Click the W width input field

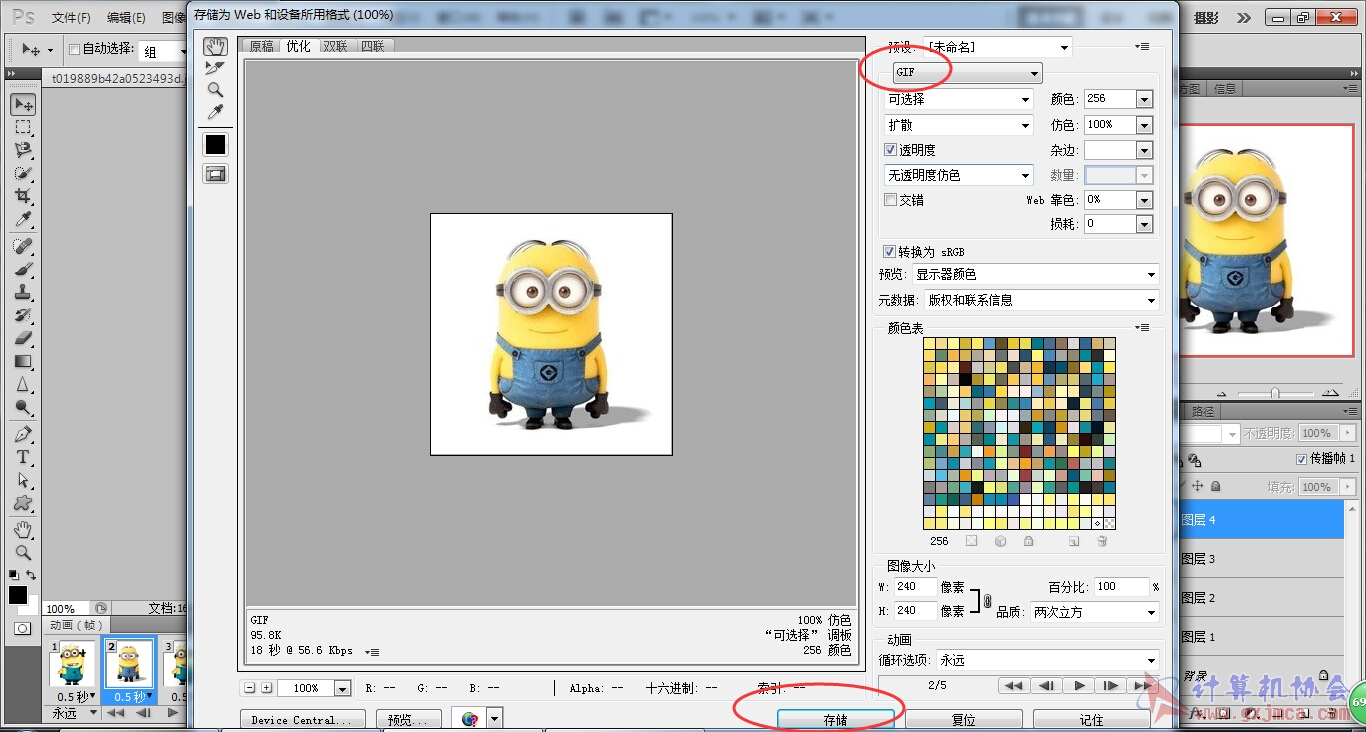915,587
